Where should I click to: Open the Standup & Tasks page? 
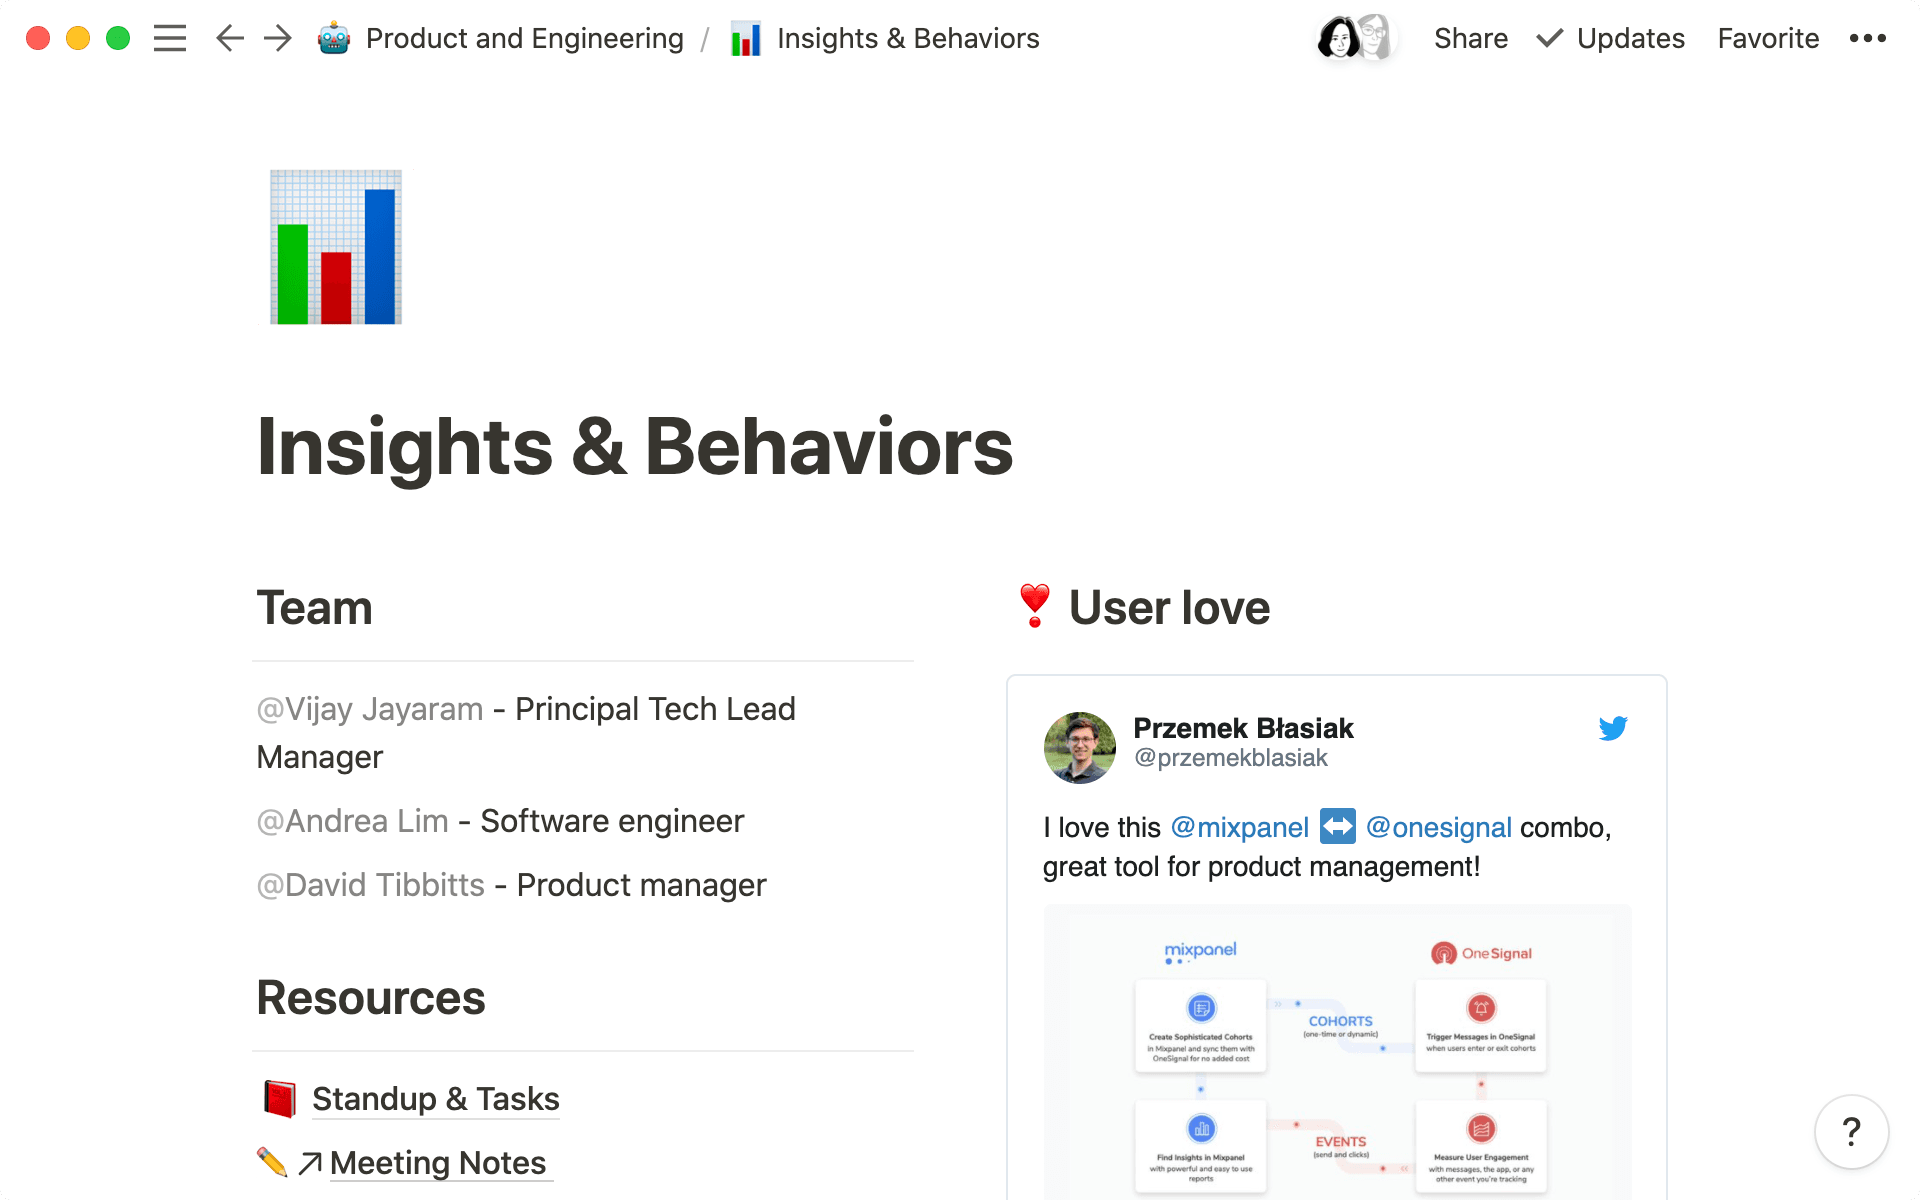(435, 1099)
